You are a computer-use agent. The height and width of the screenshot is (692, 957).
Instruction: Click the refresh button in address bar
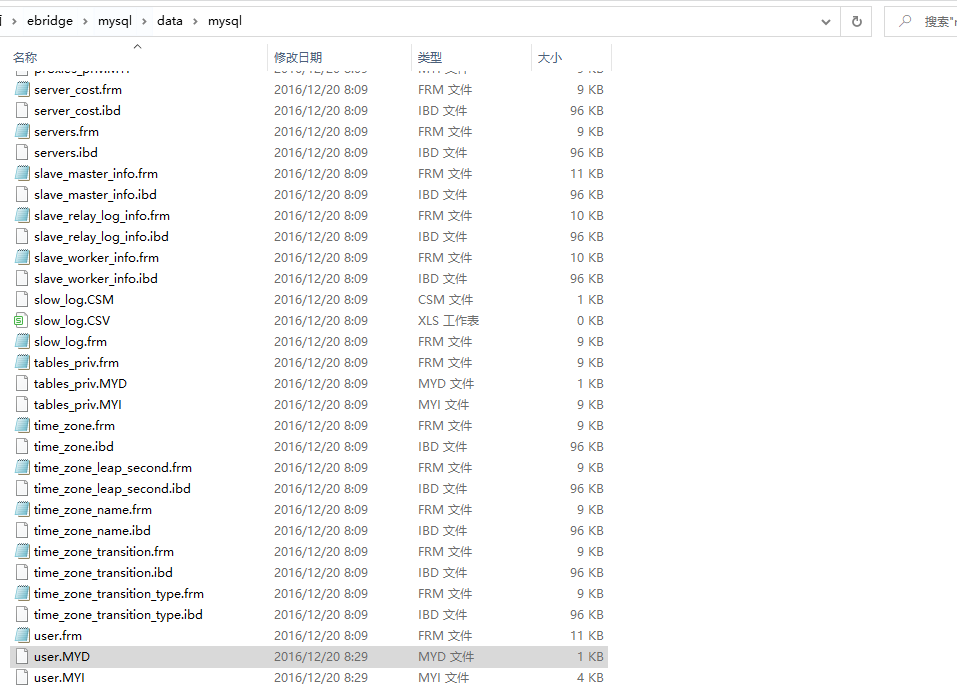tap(857, 21)
